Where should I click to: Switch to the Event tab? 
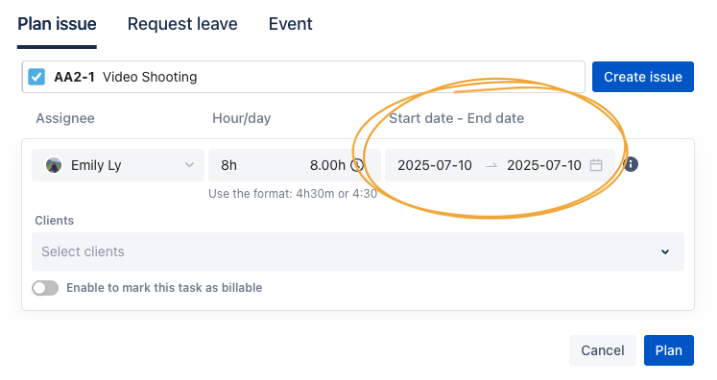point(290,24)
